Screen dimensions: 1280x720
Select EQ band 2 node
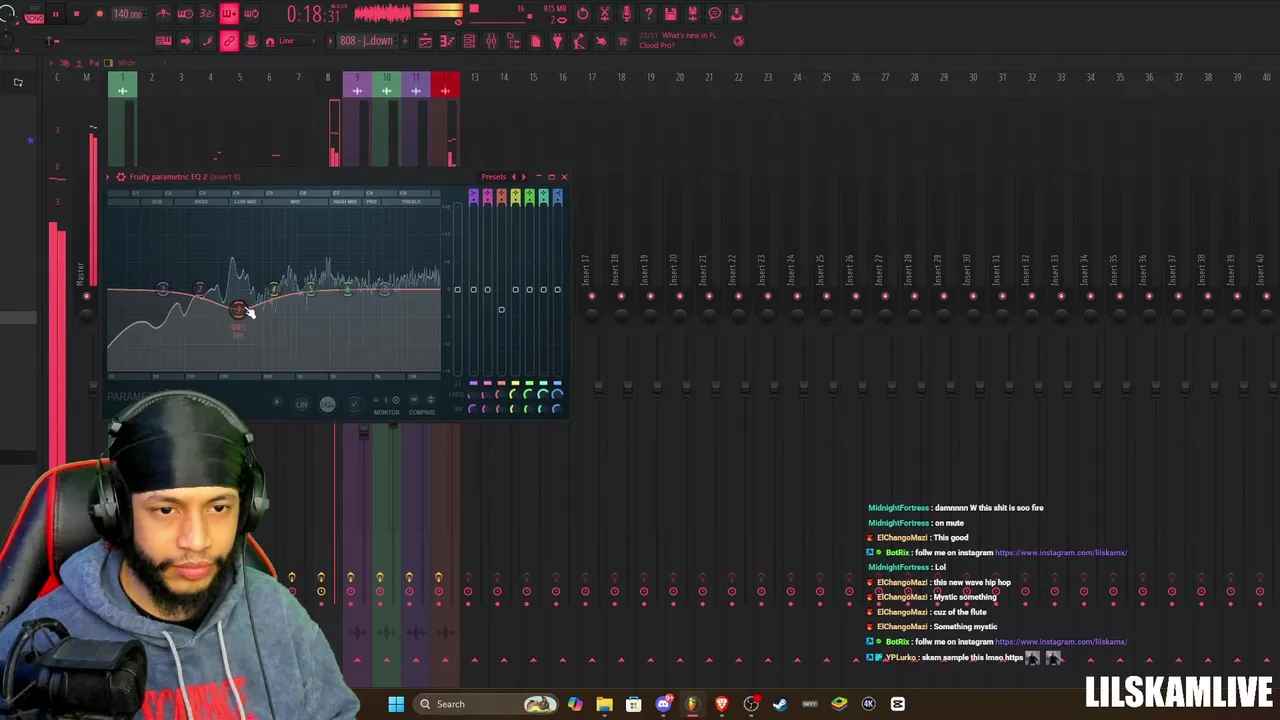[x=200, y=290]
